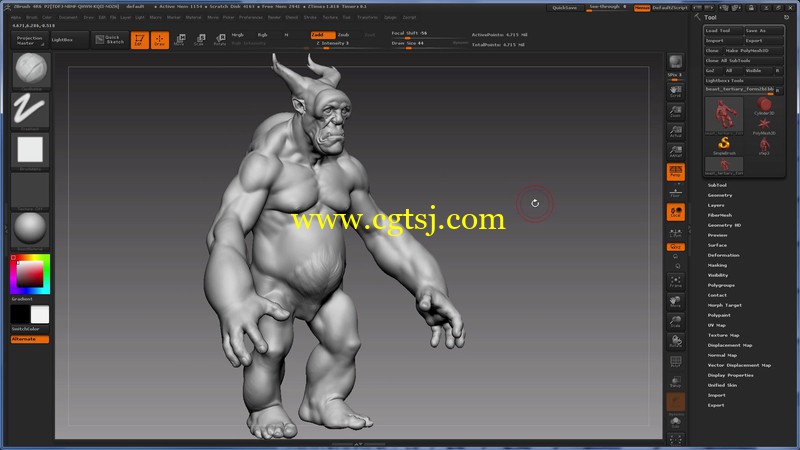Activate Draw mode button
This screenshot has width=800, height=450.
160,40
